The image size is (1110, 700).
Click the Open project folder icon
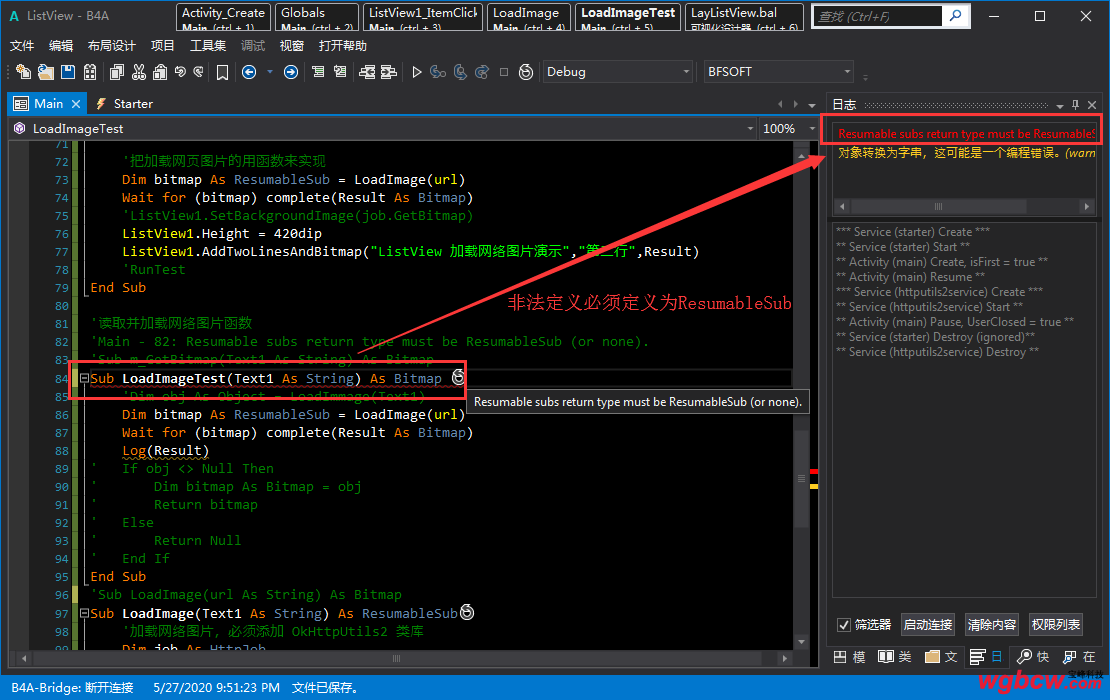tap(45, 71)
